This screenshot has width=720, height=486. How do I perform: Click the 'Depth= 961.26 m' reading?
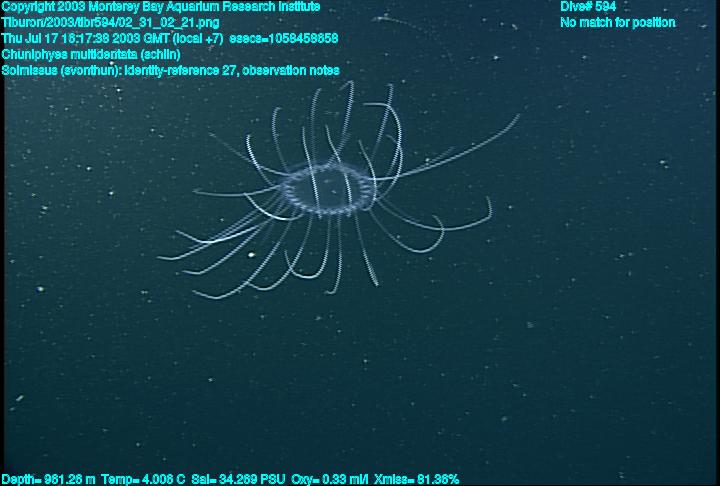click(48, 480)
